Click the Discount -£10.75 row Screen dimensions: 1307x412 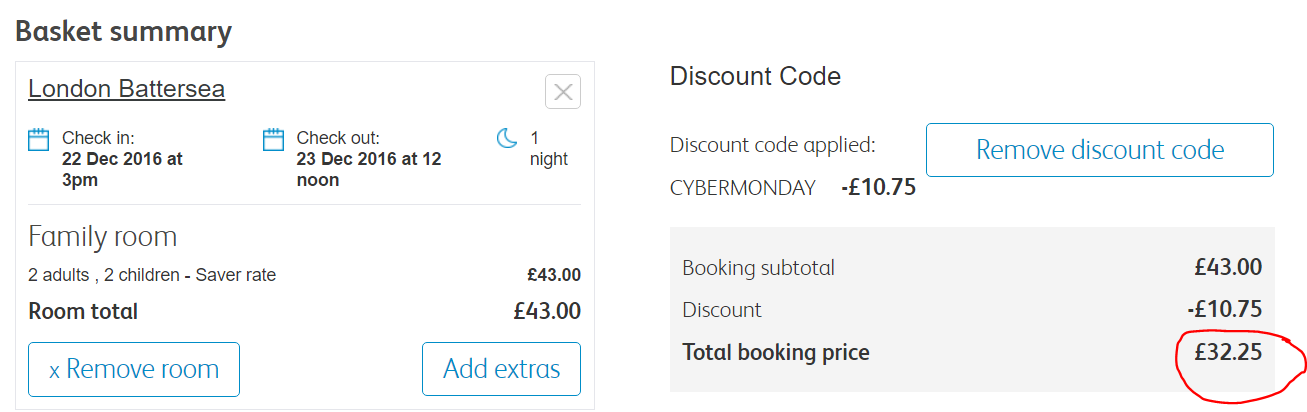[972, 310]
